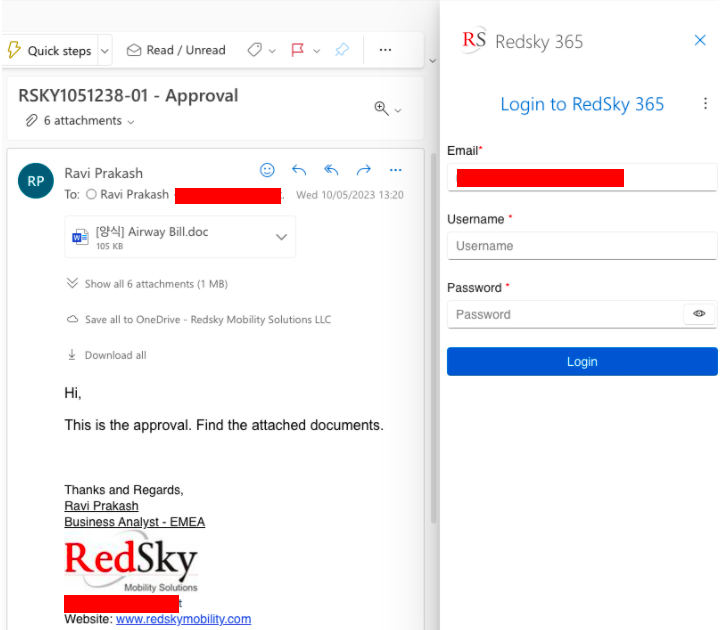Click the recipient Ravi Prakash presence circle
This screenshot has width=728, height=630.
point(91,194)
